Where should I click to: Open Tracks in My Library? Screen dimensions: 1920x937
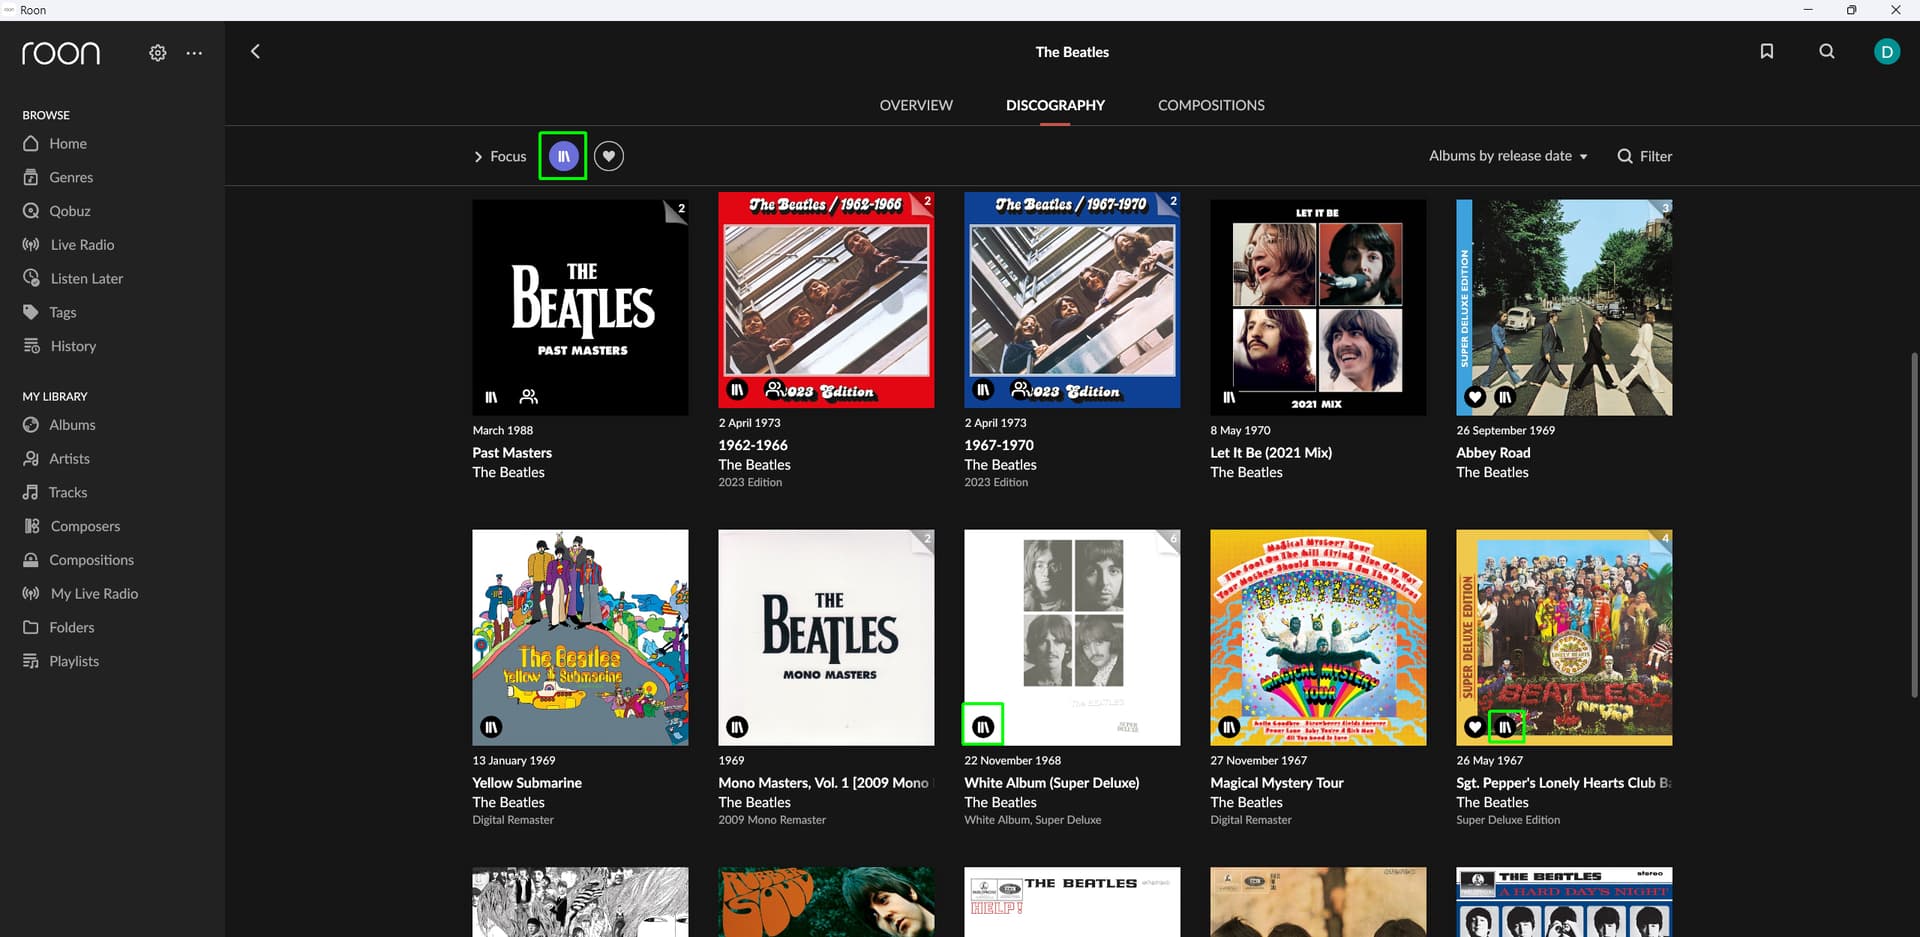click(55, 493)
